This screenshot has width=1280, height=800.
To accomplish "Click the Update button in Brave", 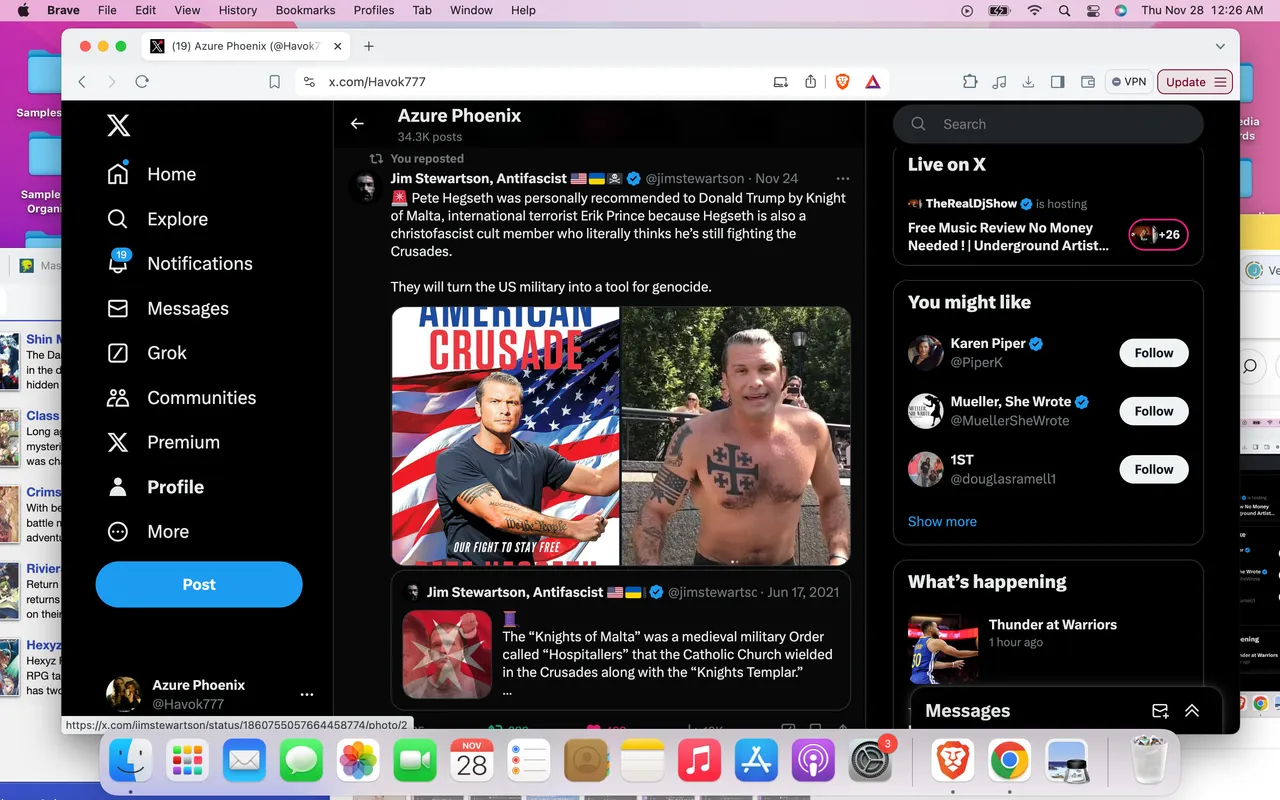I will (1195, 82).
